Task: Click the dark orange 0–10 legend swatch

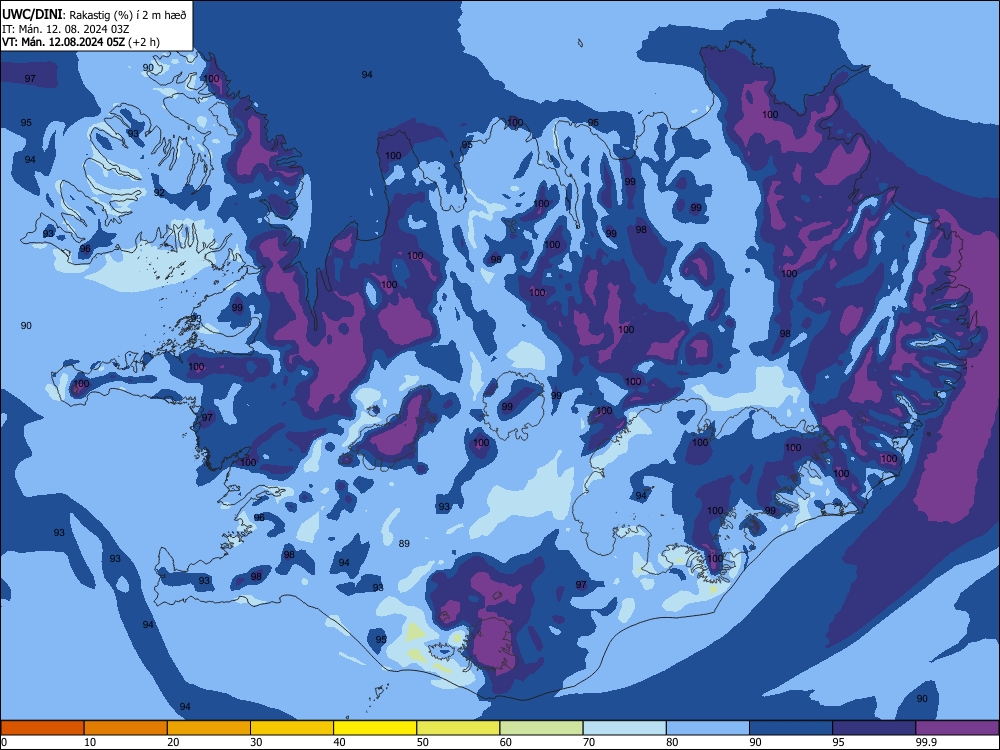Action: click(x=42, y=728)
